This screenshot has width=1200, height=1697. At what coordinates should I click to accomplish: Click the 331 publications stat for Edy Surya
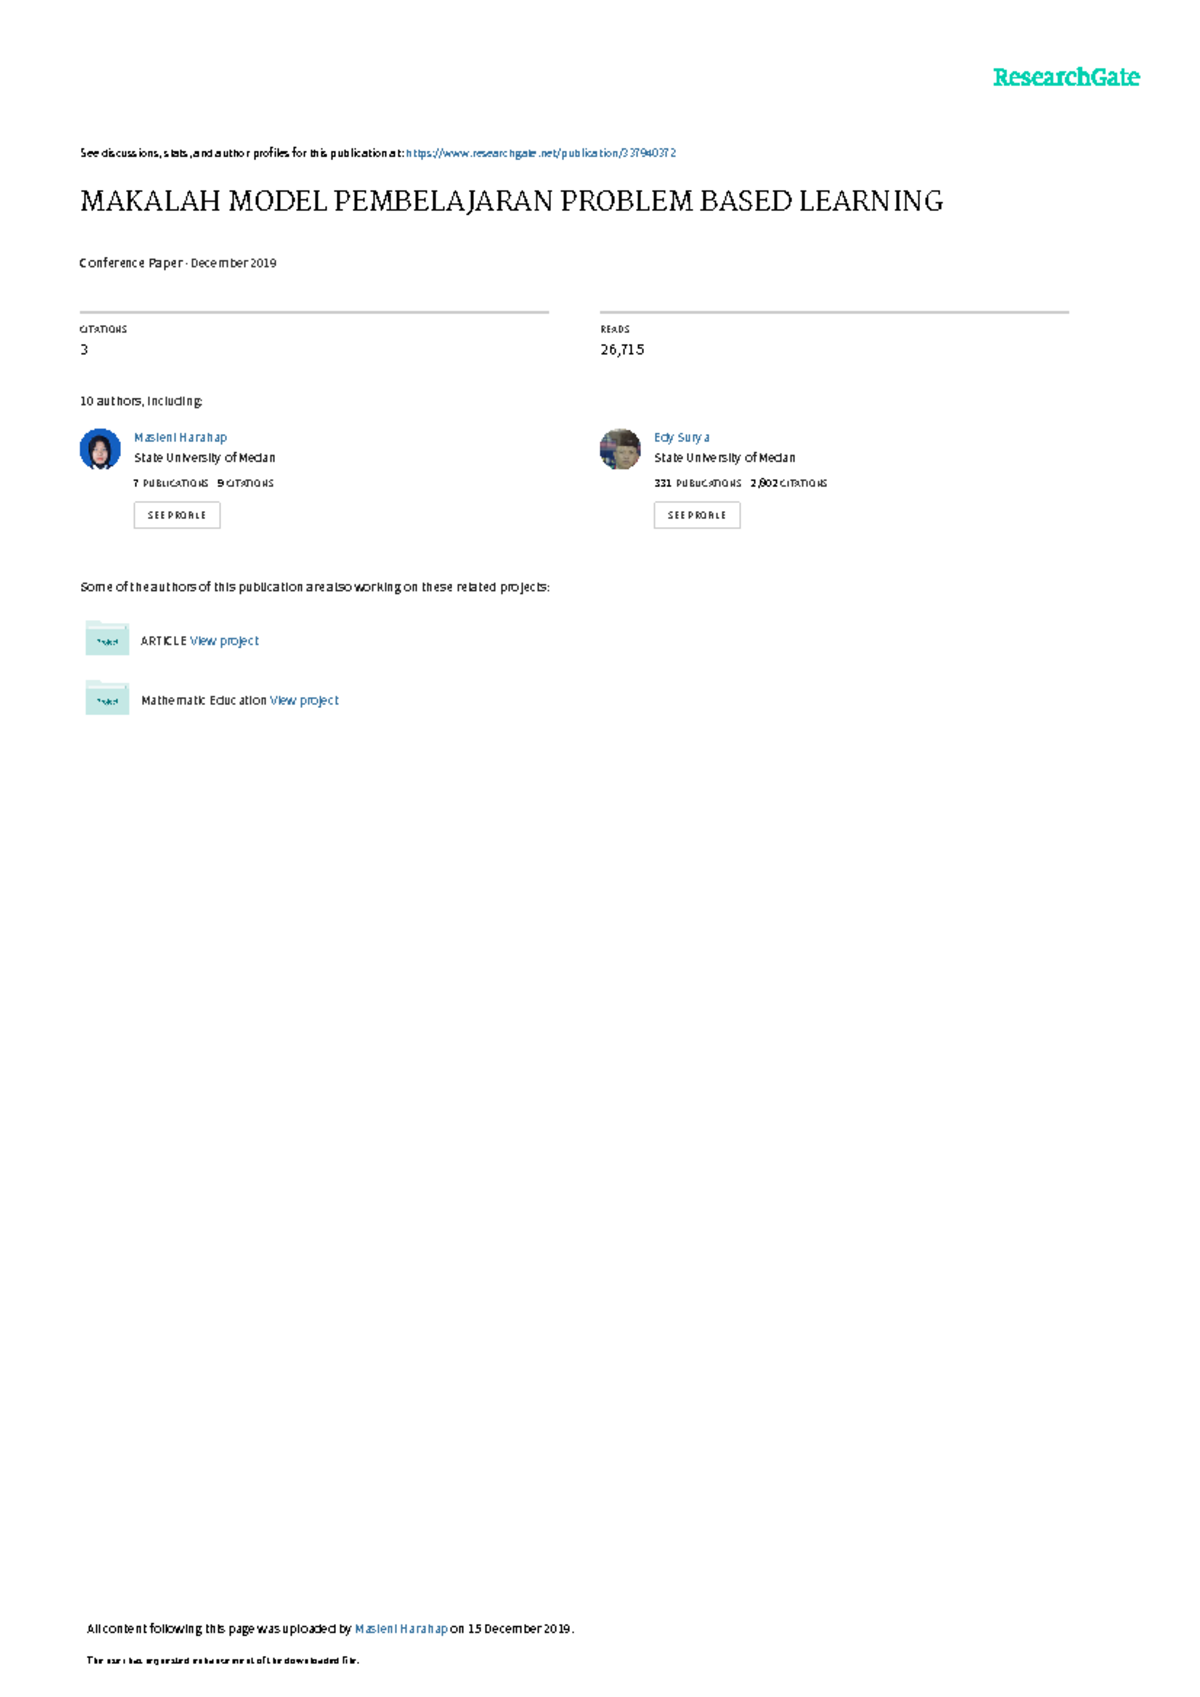point(697,483)
